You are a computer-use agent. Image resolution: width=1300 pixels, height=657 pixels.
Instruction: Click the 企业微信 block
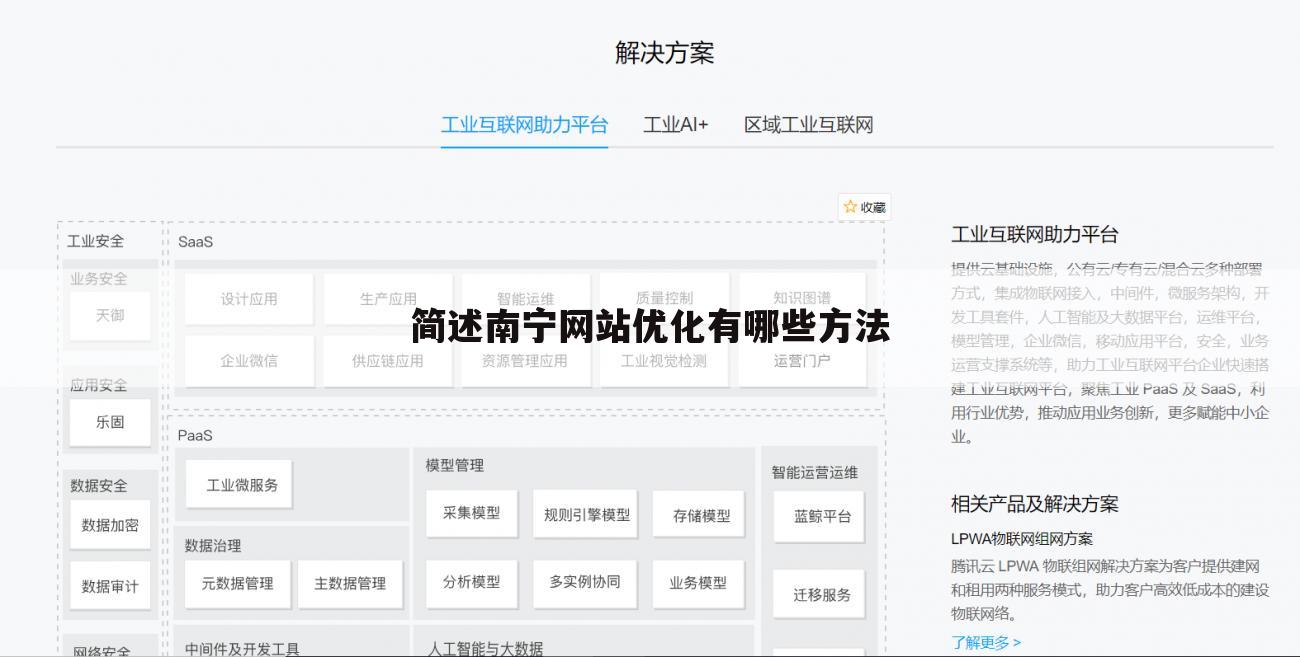[248, 361]
